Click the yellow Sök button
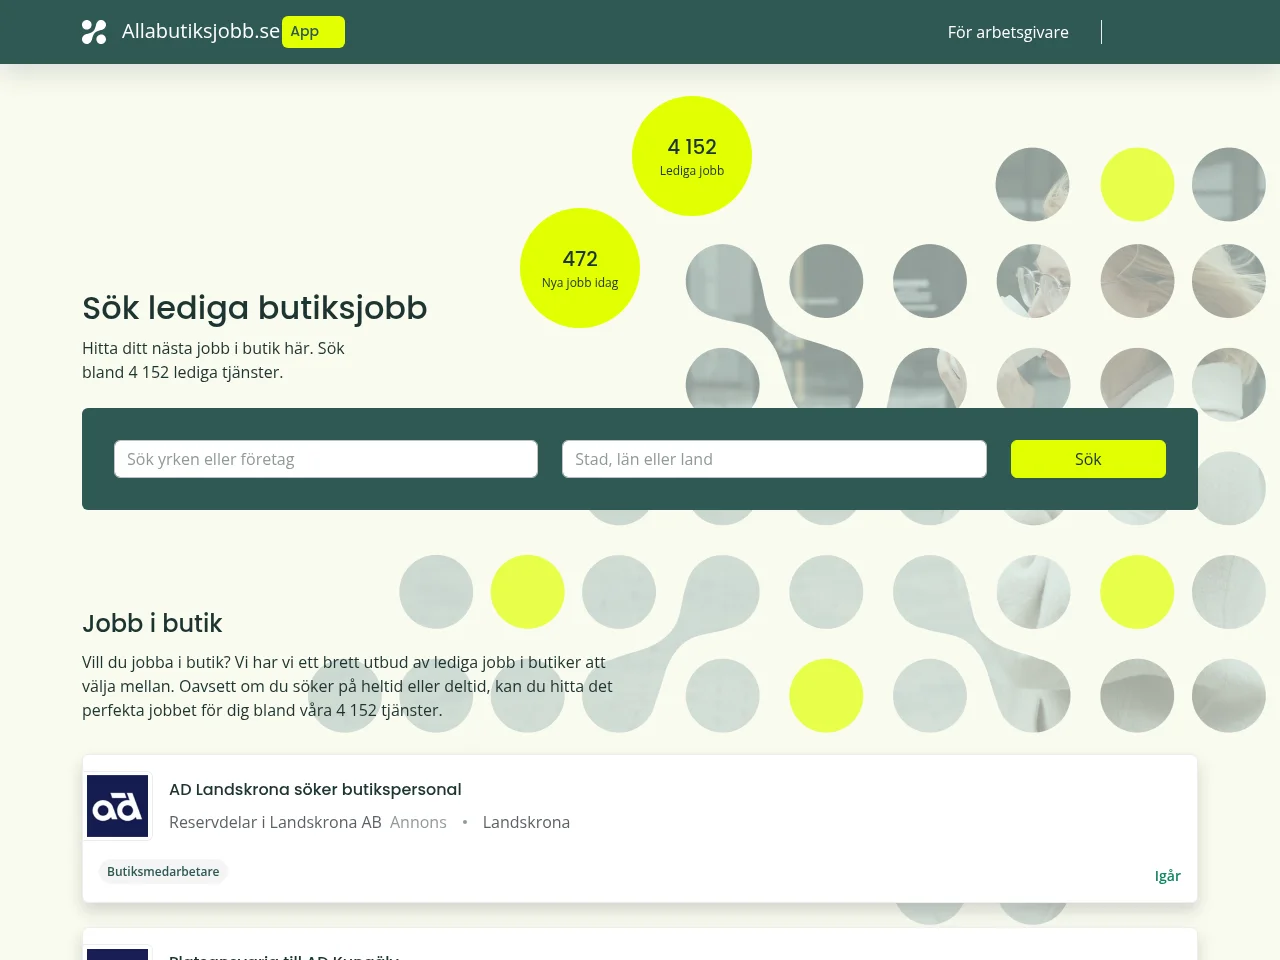The width and height of the screenshot is (1280, 960). (1088, 459)
